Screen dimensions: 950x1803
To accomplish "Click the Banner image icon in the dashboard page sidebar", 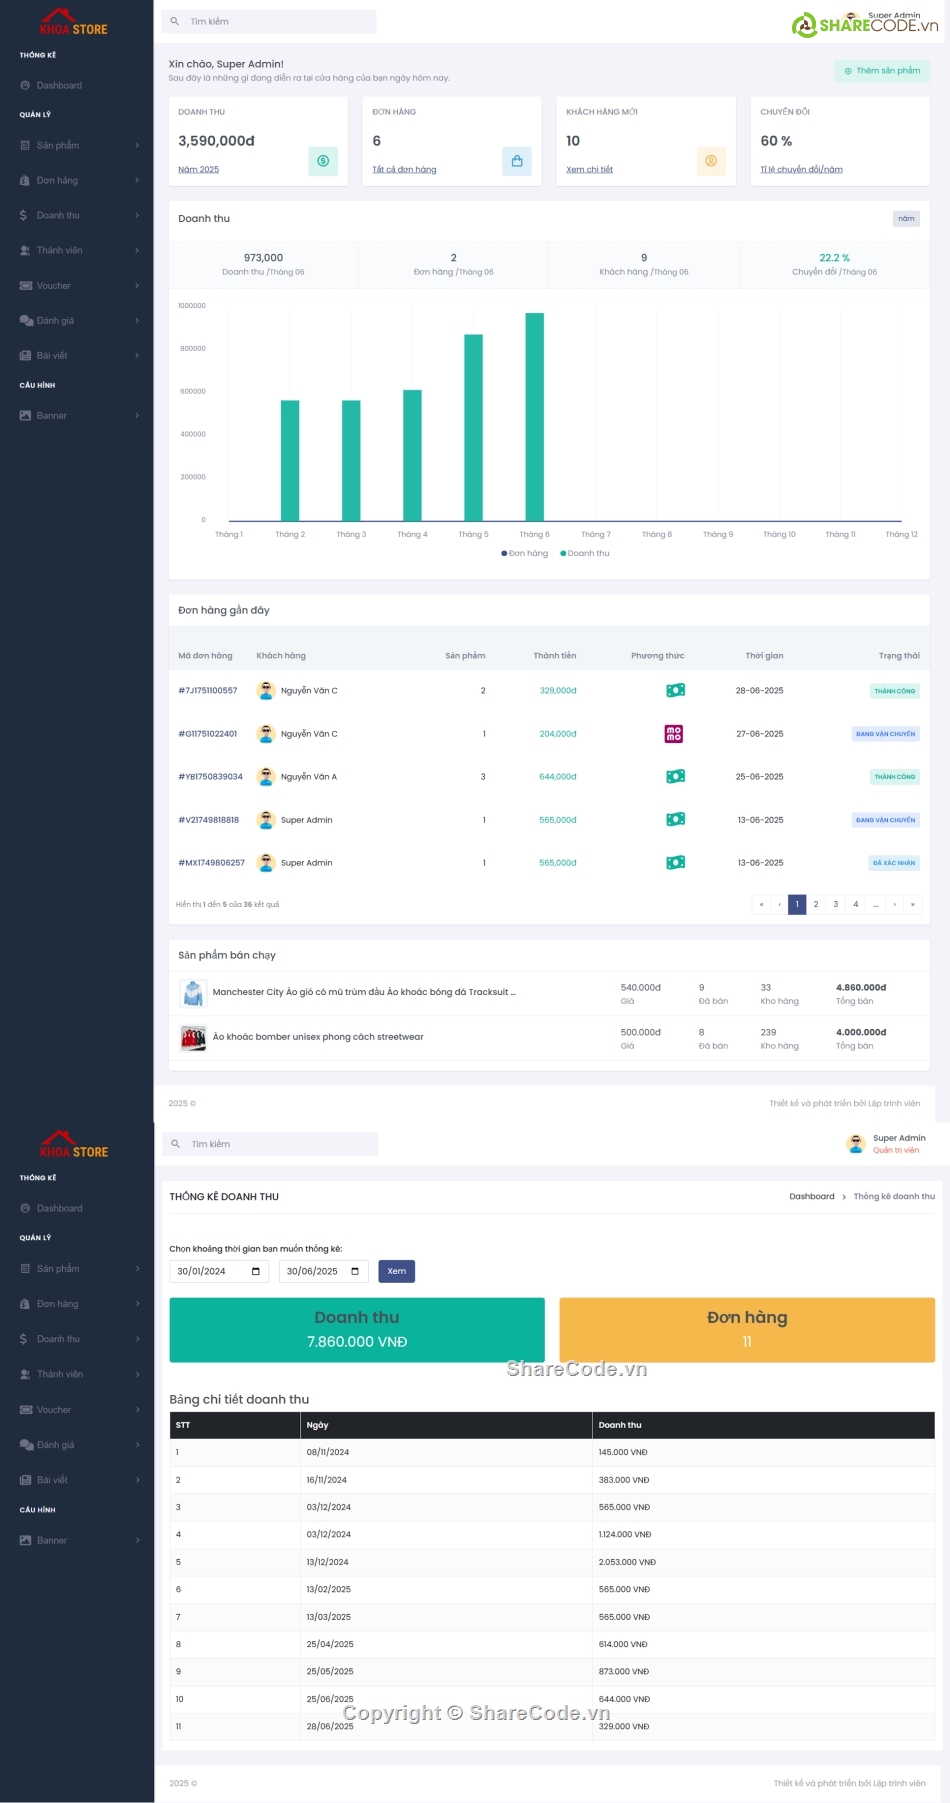I will tap(26, 416).
